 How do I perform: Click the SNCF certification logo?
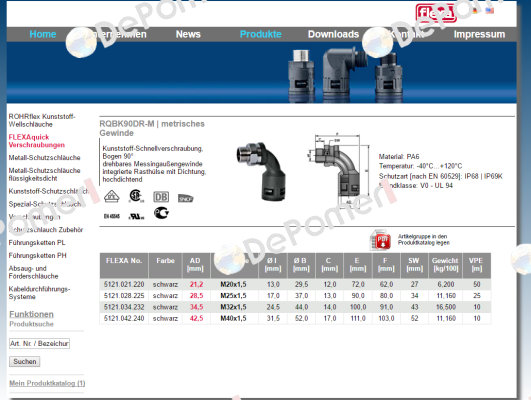(x=186, y=198)
